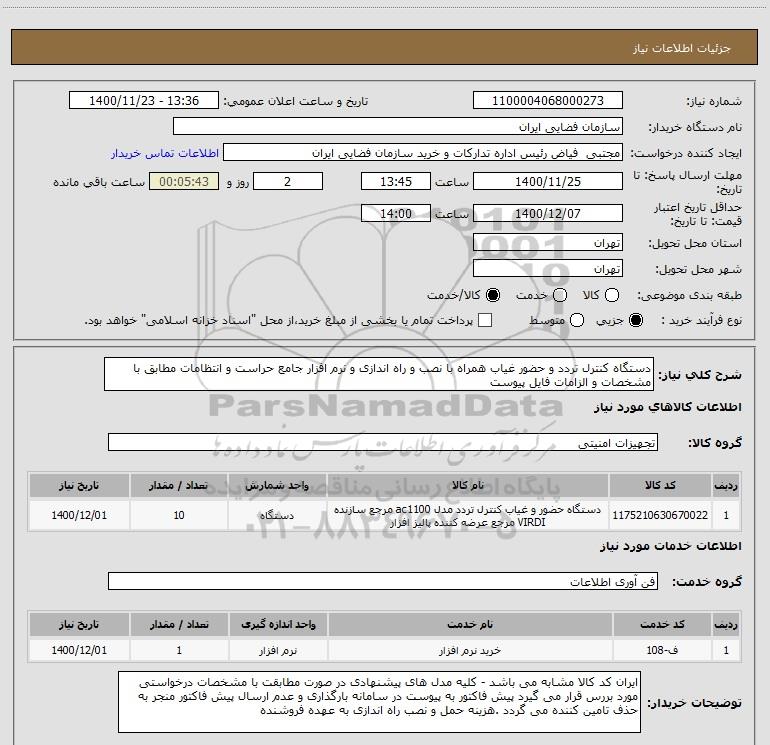Image resolution: width=770 pixels, height=745 pixels.
Task: Click the کد کالا header in goods table
Action: coord(660,485)
